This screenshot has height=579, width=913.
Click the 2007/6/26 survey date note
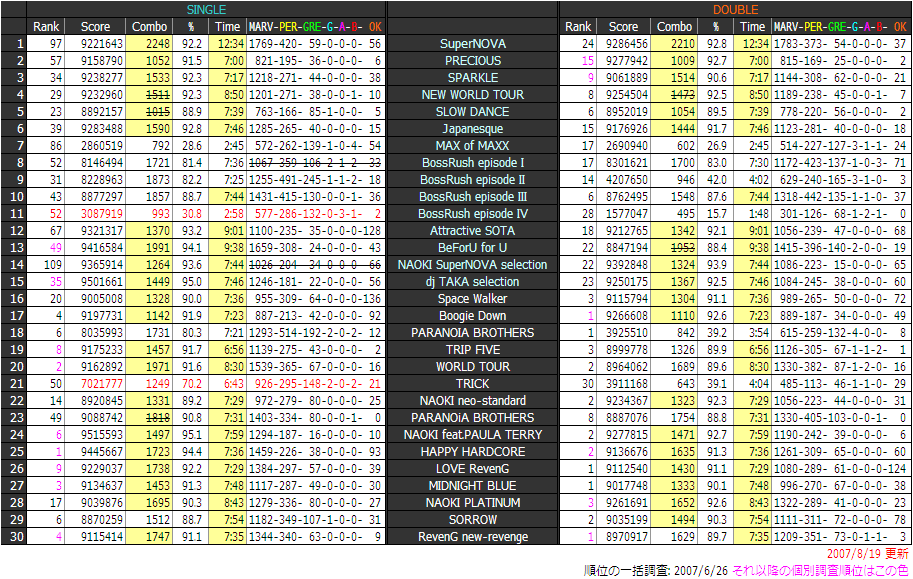[x=656, y=571]
